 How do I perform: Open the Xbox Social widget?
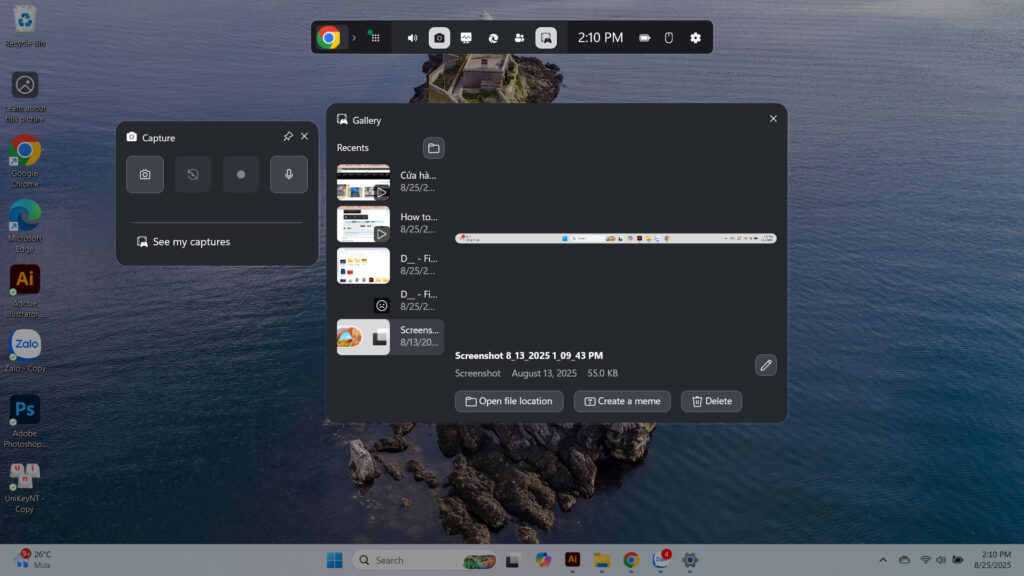(x=519, y=38)
